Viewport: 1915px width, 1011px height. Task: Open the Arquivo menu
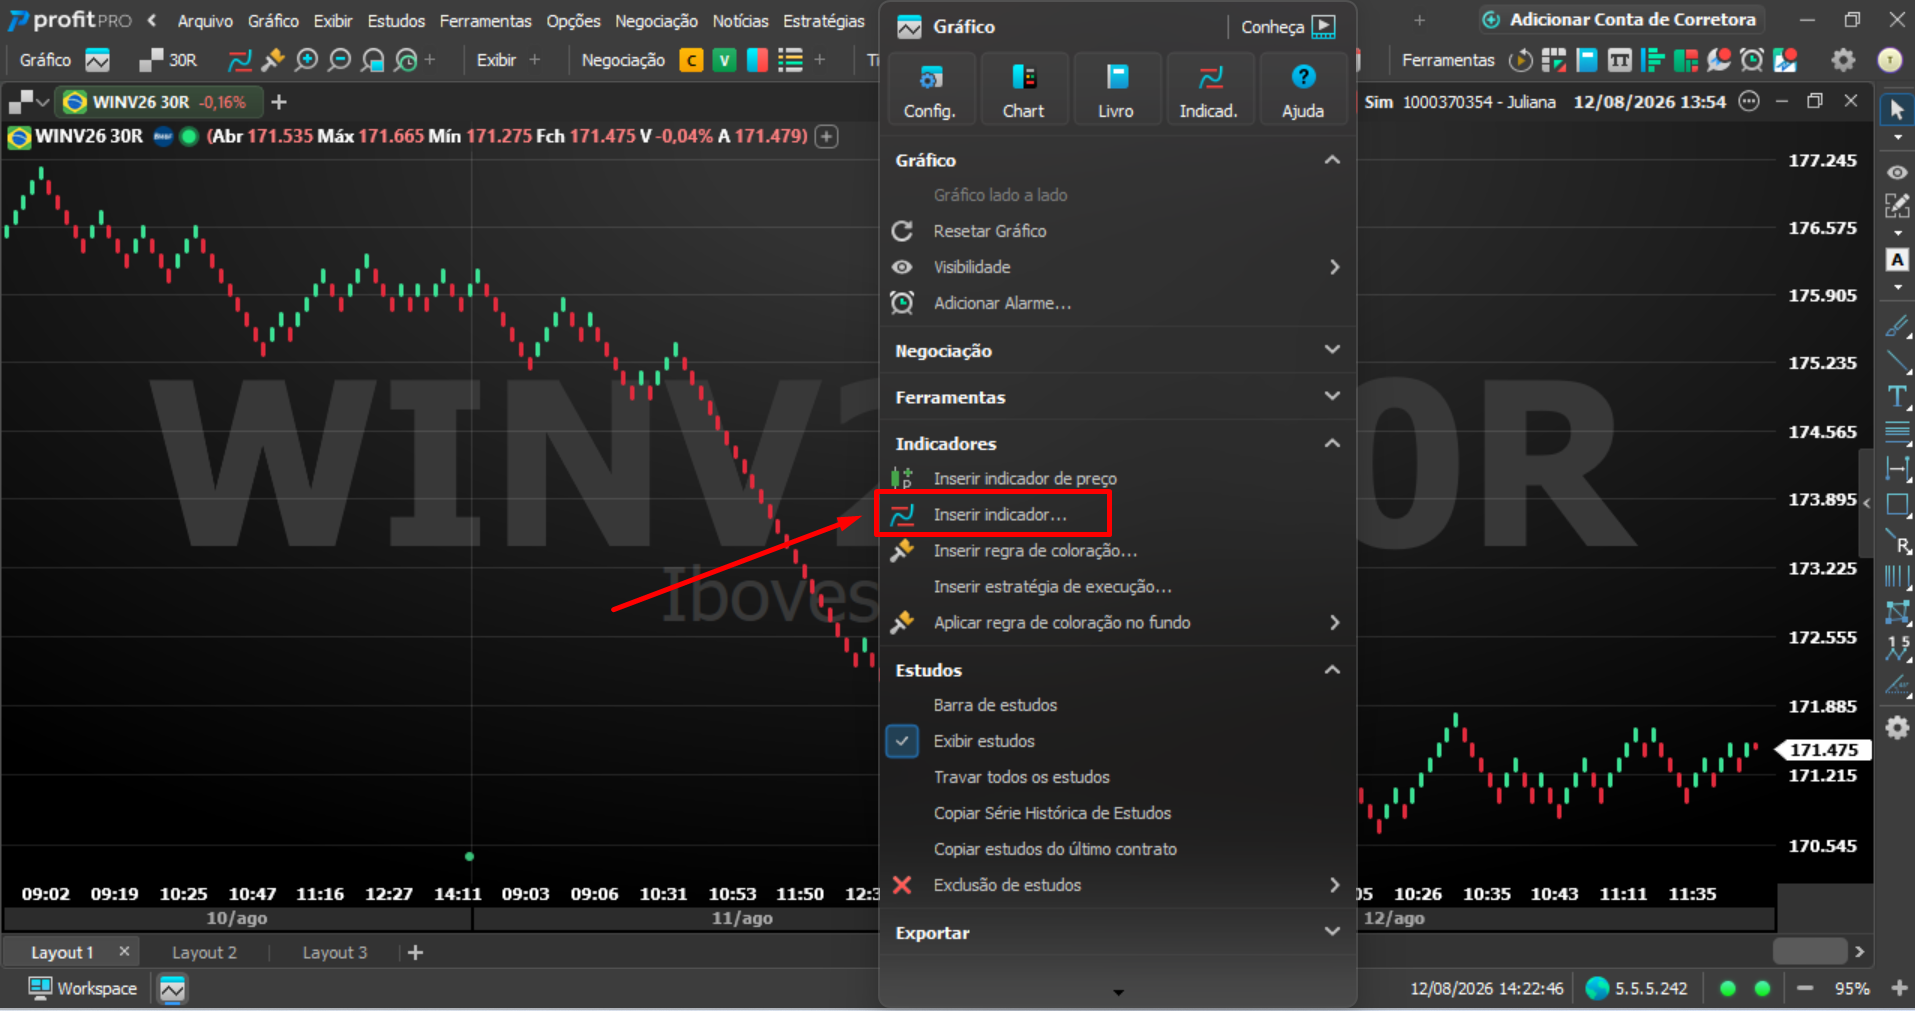(205, 21)
